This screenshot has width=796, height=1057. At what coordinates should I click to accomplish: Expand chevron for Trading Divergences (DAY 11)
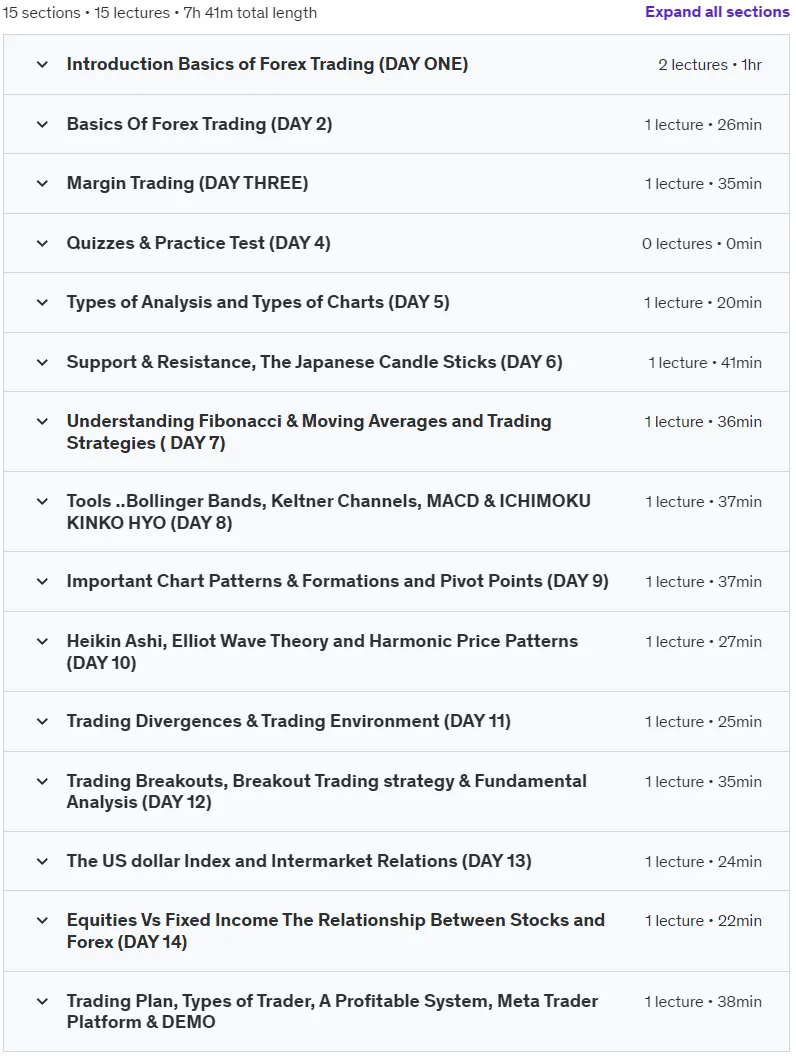point(42,721)
